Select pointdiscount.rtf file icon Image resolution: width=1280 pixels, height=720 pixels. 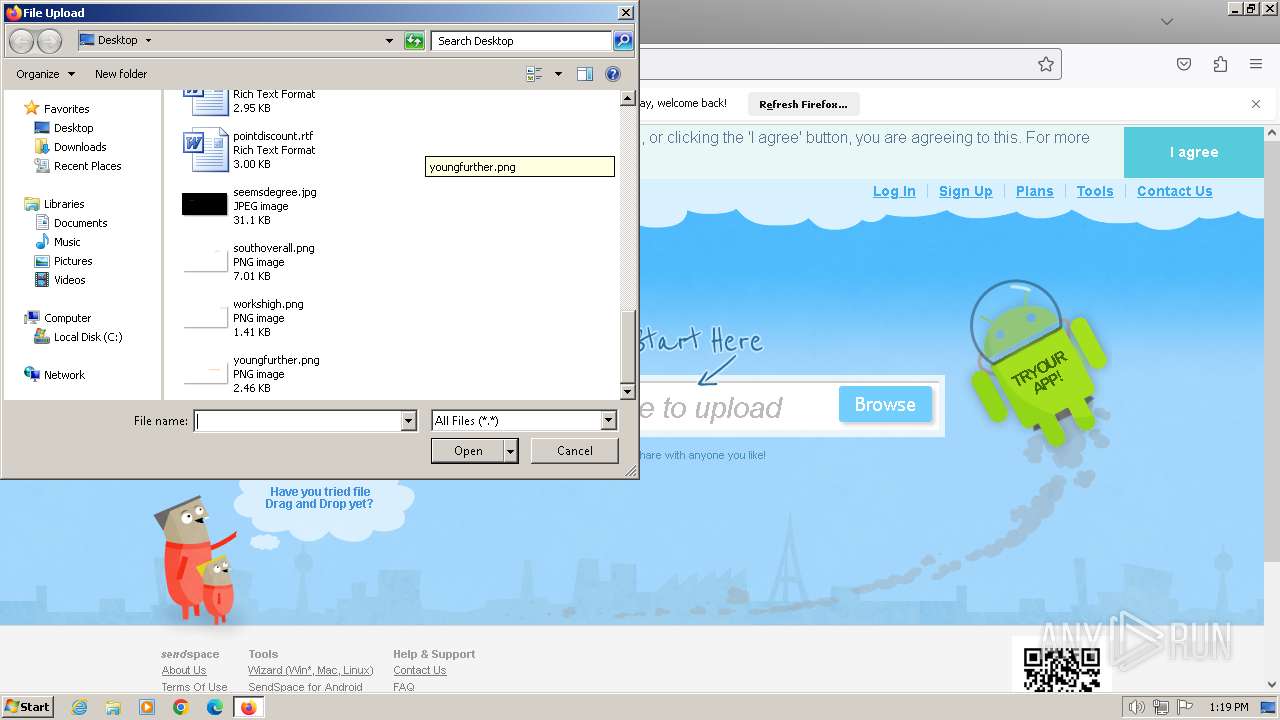tap(206, 150)
